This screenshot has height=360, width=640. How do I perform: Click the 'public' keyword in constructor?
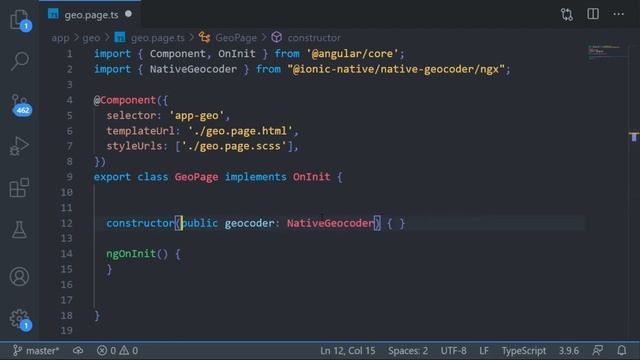200,223
